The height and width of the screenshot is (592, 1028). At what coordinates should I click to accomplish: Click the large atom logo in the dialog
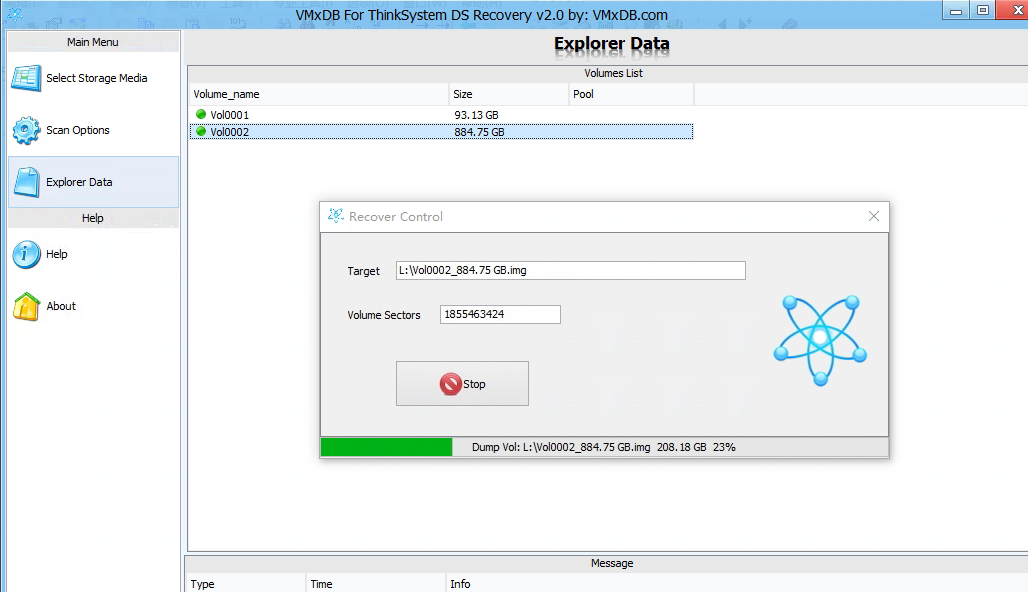coord(820,340)
